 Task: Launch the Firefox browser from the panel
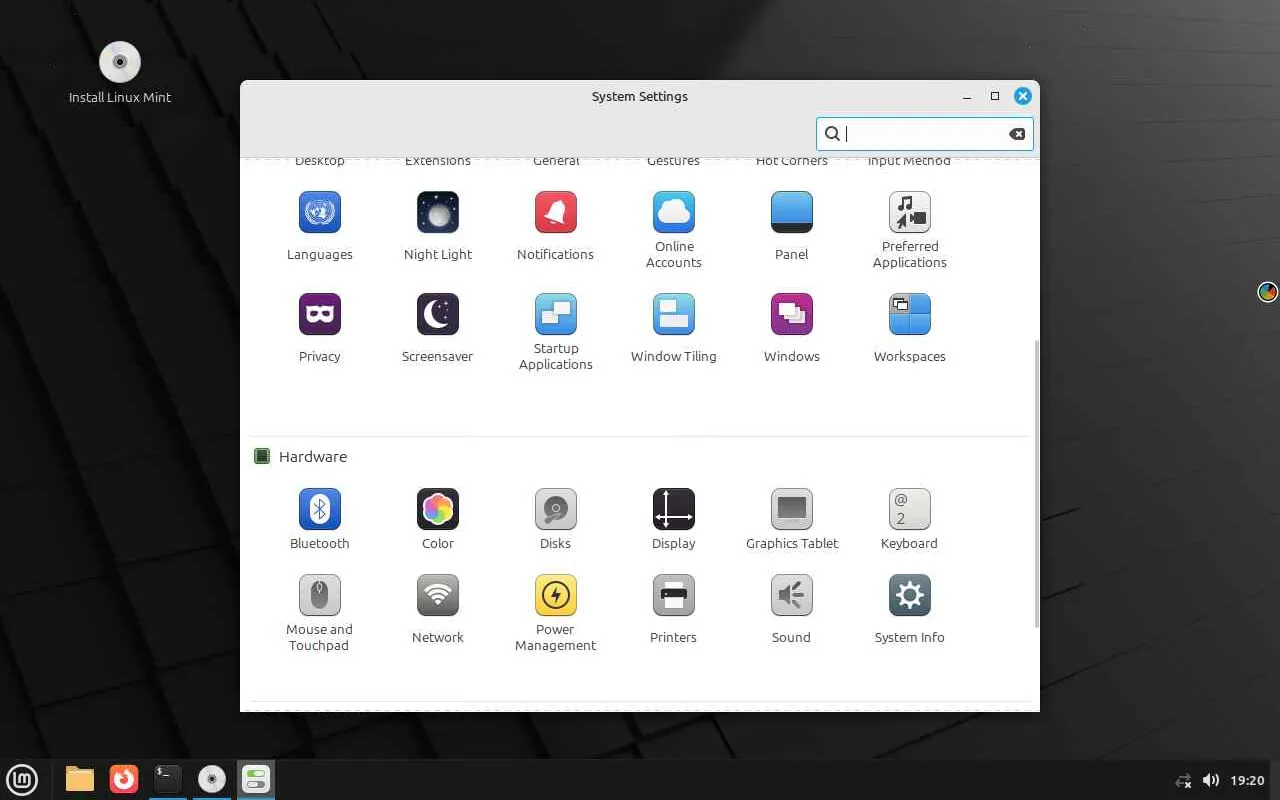pyautogui.click(x=124, y=779)
